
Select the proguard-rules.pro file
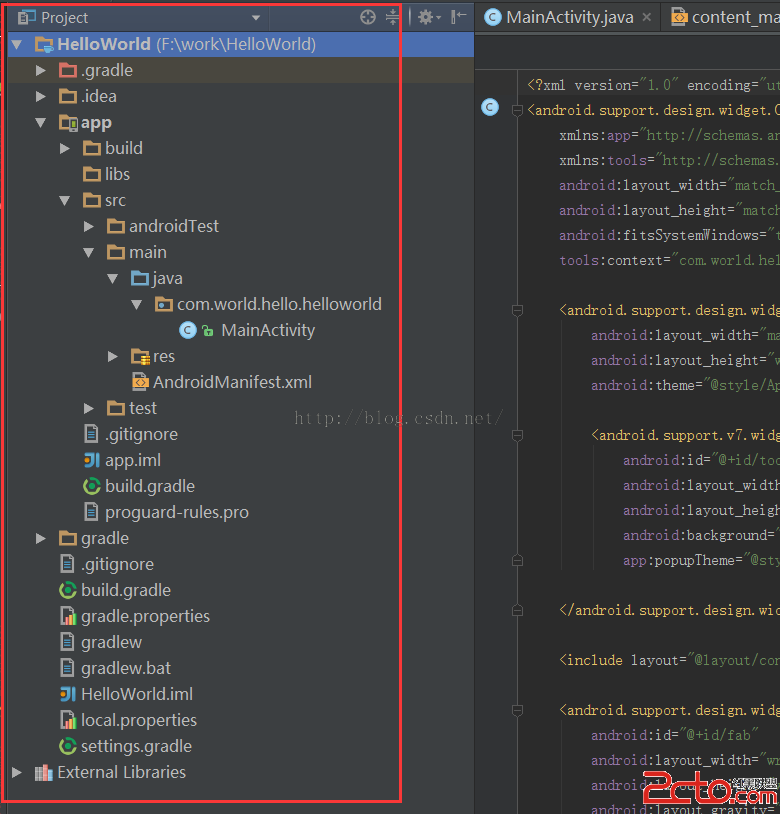pyautogui.click(x=176, y=512)
